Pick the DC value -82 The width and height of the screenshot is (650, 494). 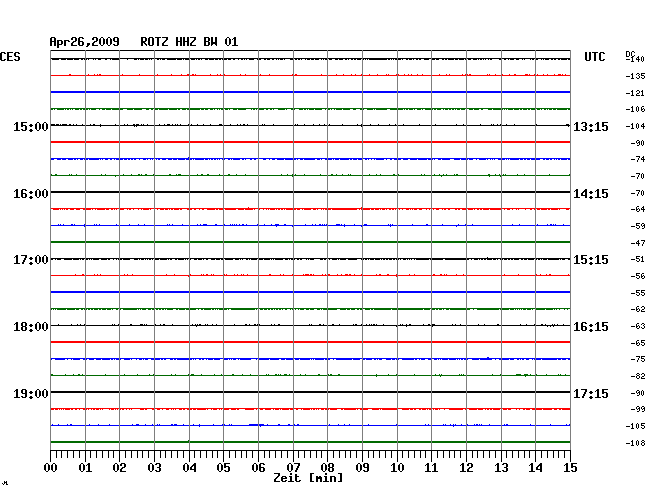click(638, 376)
